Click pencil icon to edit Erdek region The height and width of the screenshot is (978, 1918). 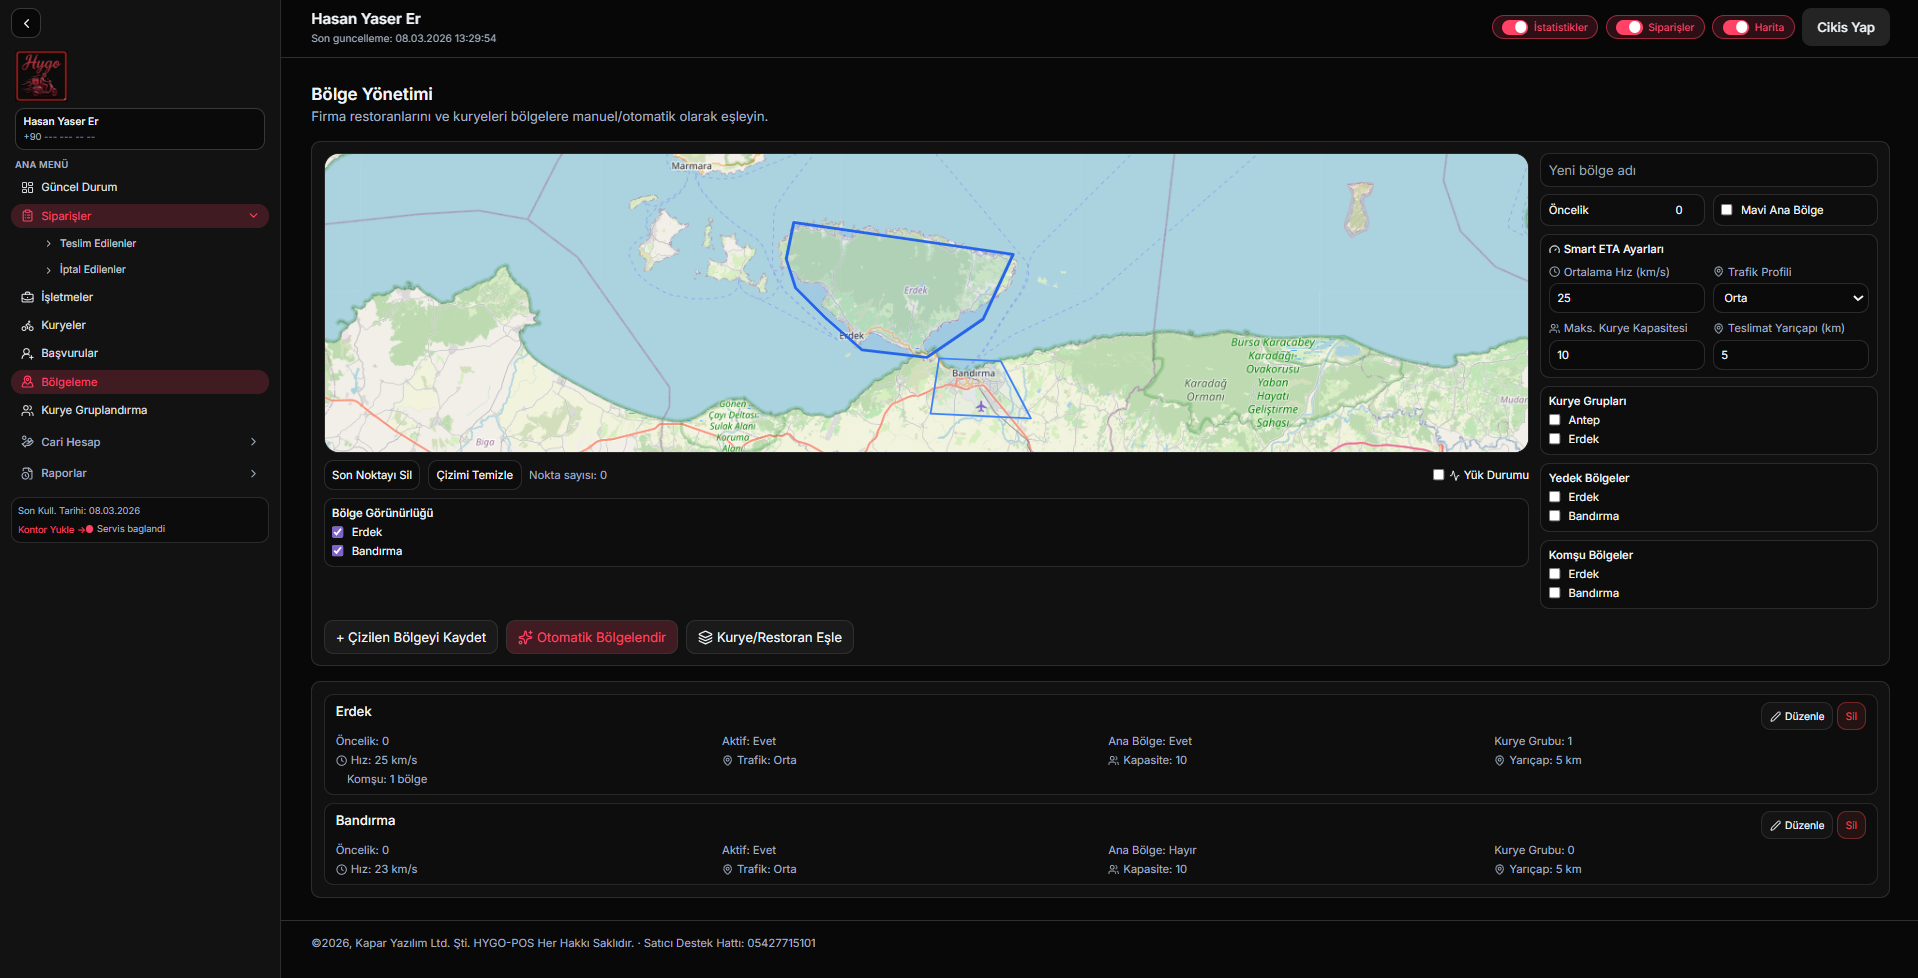click(x=1775, y=717)
